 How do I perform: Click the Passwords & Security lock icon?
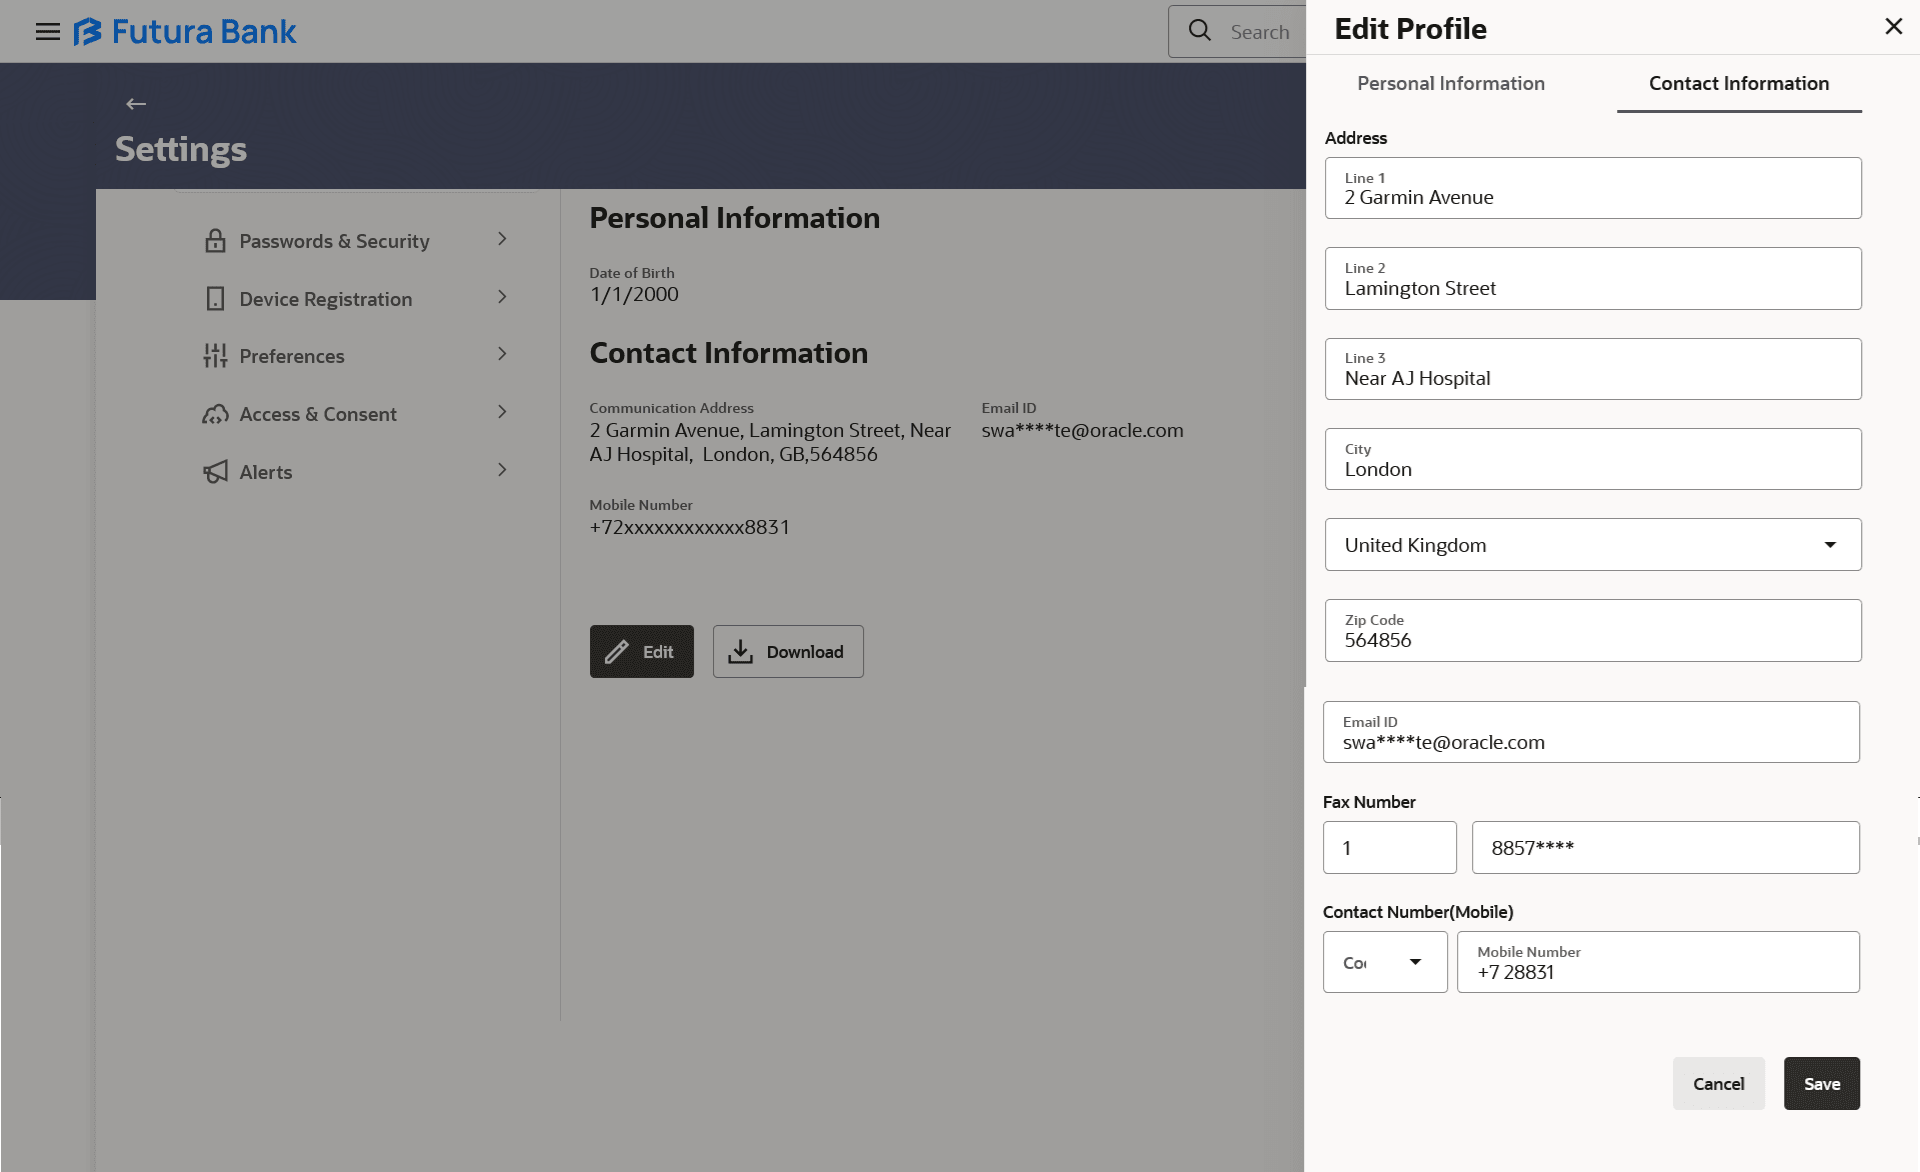click(215, 241)
